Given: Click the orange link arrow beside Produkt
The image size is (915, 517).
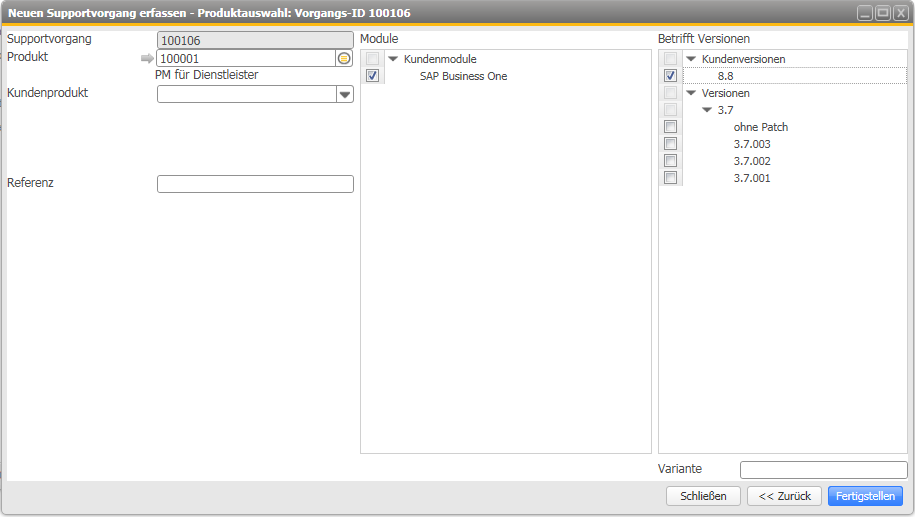Looking at the screenshot, I should (x=147, y=59).
